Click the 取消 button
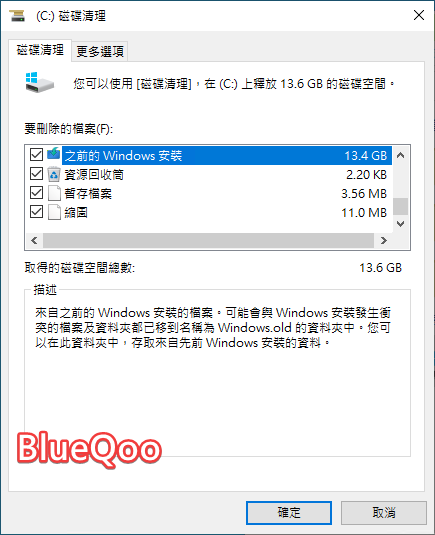 point(384,512)
